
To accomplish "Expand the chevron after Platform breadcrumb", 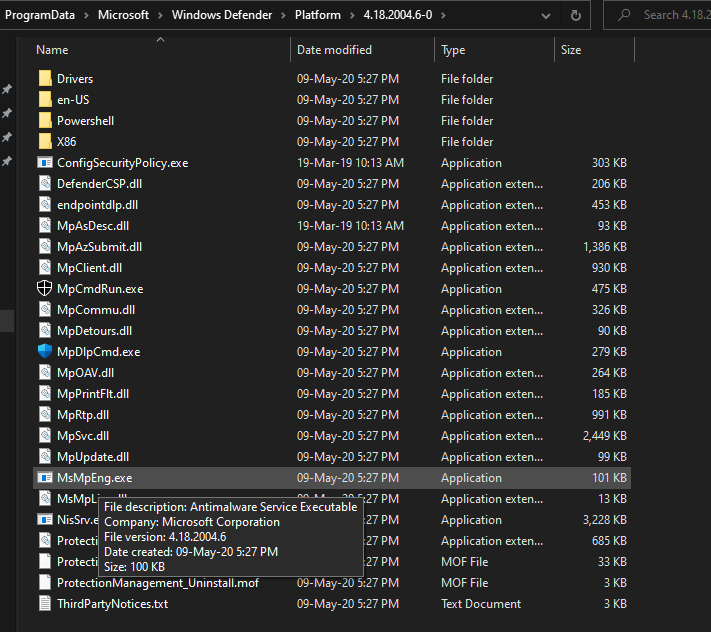I will 352,15.
